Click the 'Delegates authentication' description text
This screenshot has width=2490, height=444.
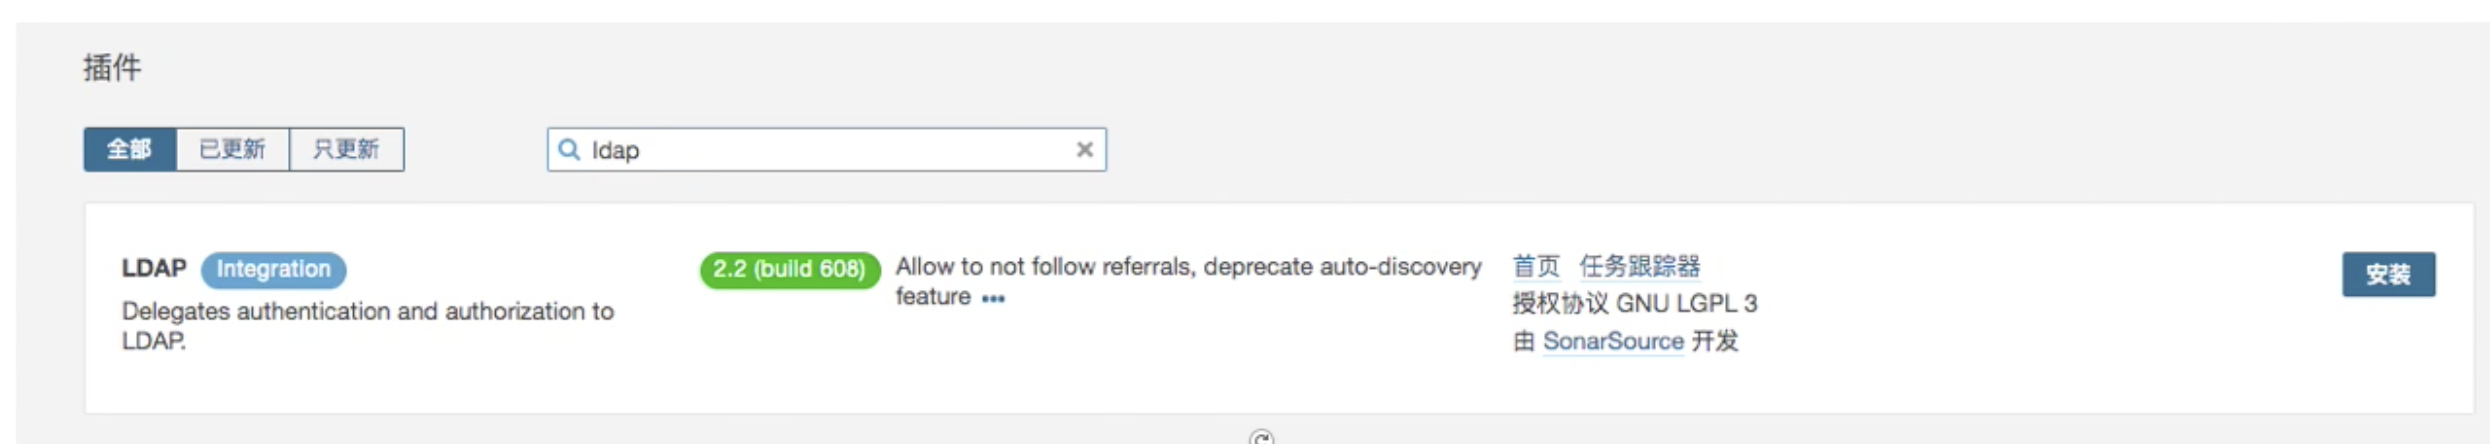[x=367, y=312]
